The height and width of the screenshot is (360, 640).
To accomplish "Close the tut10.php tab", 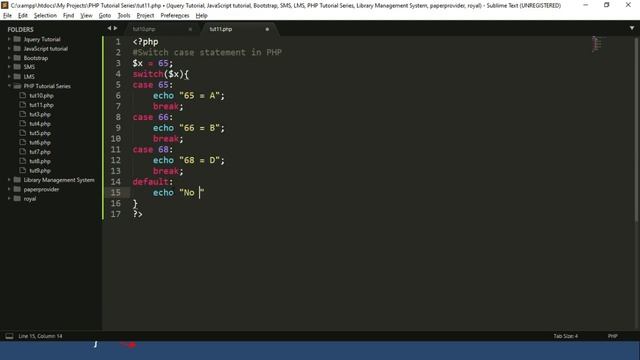I will (190, 29).
